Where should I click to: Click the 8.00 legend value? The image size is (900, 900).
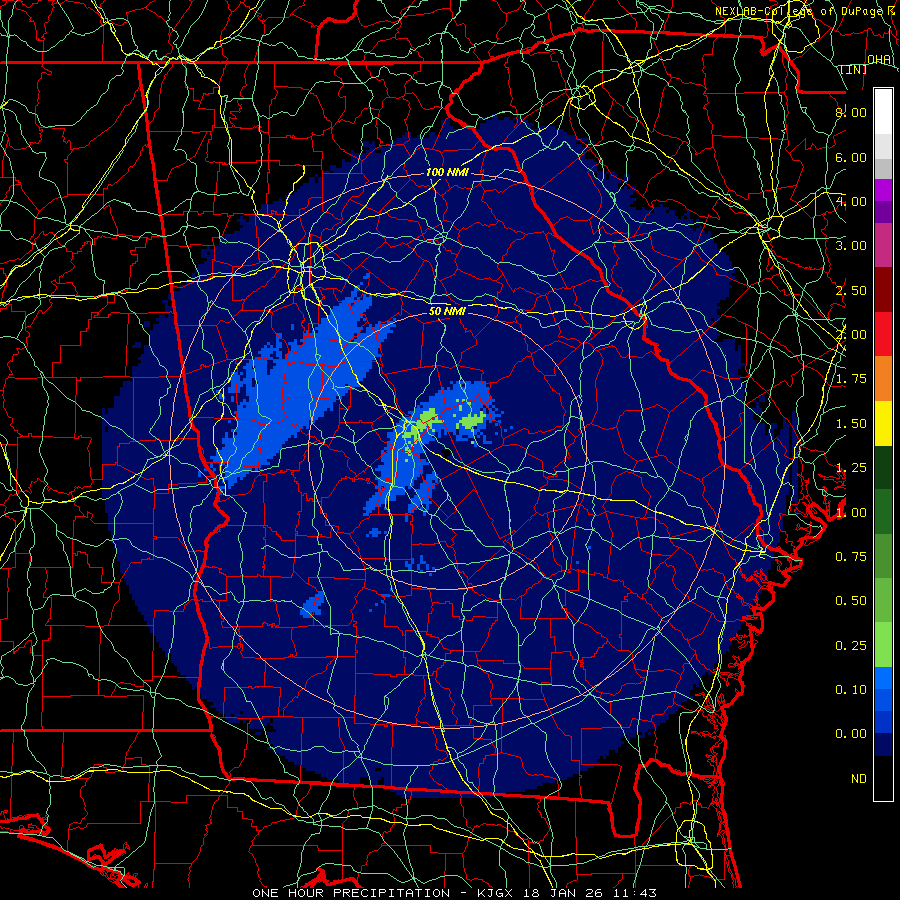point(851,112)
